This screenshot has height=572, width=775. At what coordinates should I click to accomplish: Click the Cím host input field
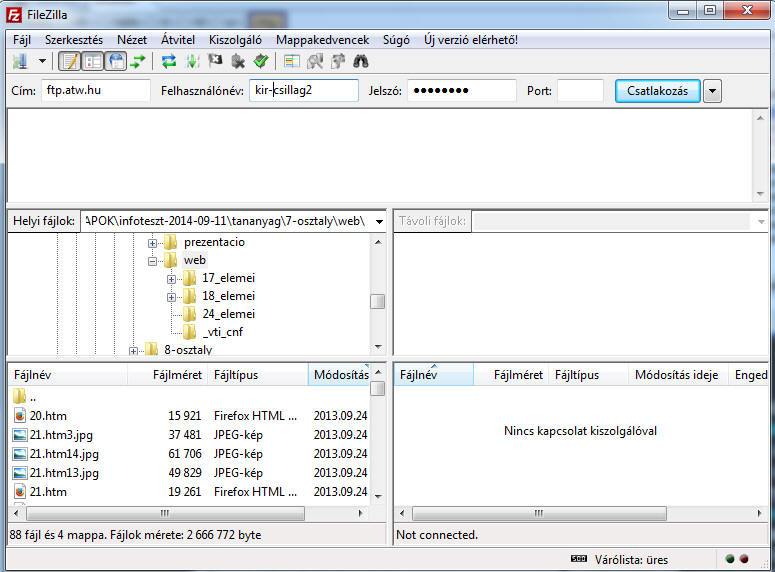coord(96,90)
